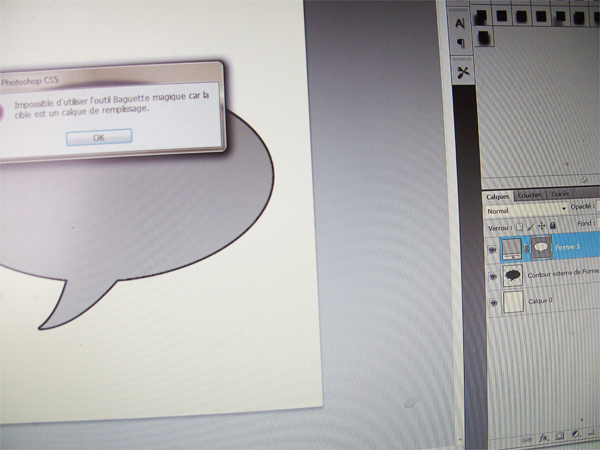The image size is (600, 450).
Task: Hide the Calque 0 layer
Action: [494, 303]
